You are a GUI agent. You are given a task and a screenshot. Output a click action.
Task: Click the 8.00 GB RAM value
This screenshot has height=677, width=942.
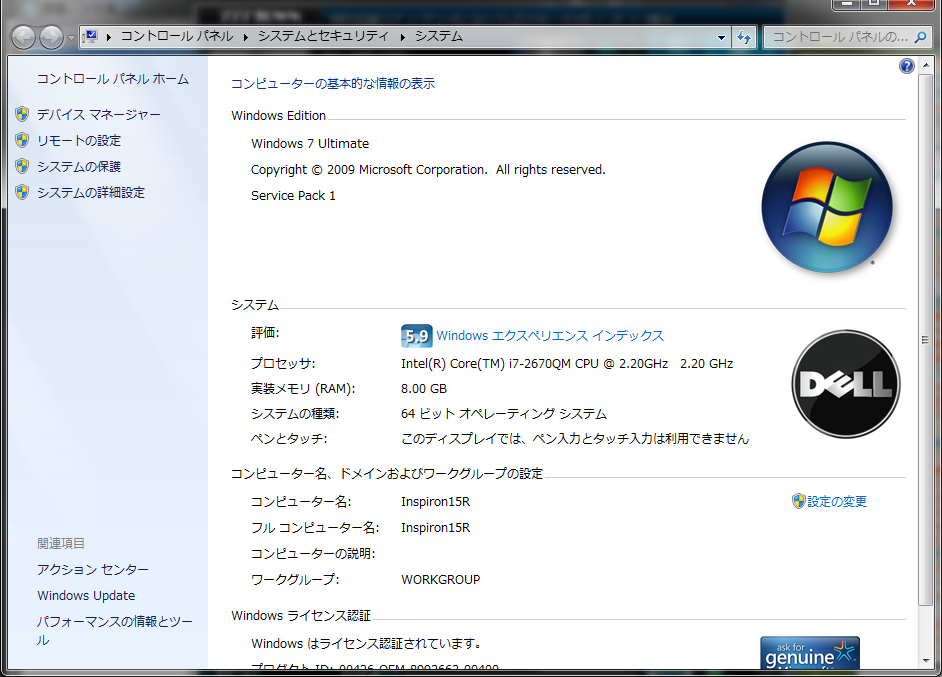(424, 389)
